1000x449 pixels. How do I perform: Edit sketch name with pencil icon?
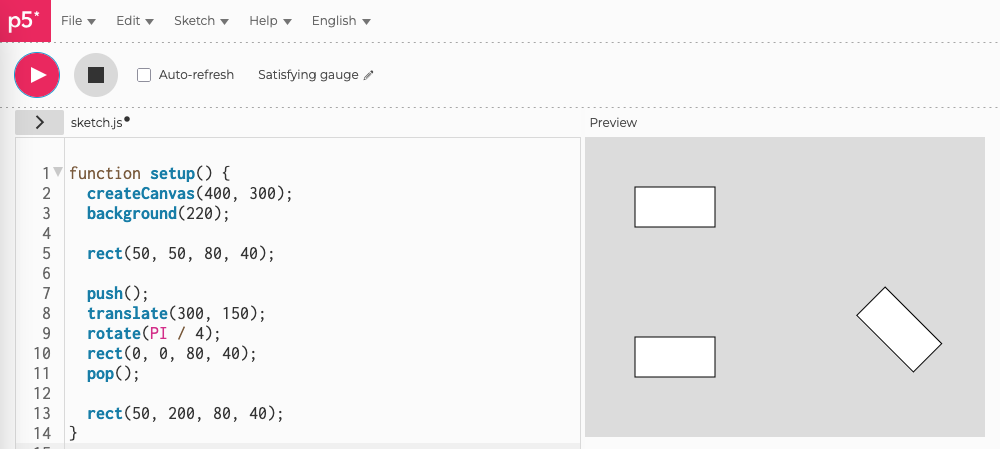pyautogui.click(x=369, y=75)
